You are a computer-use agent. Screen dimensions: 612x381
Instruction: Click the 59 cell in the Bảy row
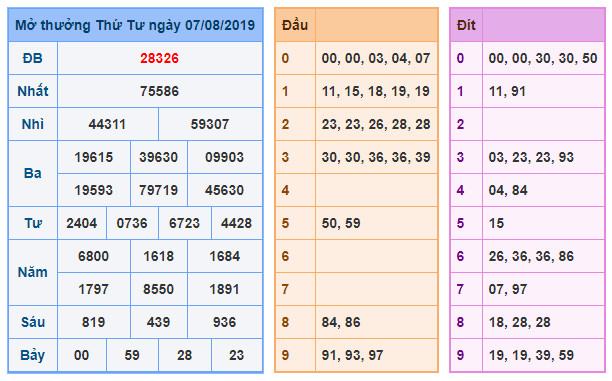tap(132, 355)
